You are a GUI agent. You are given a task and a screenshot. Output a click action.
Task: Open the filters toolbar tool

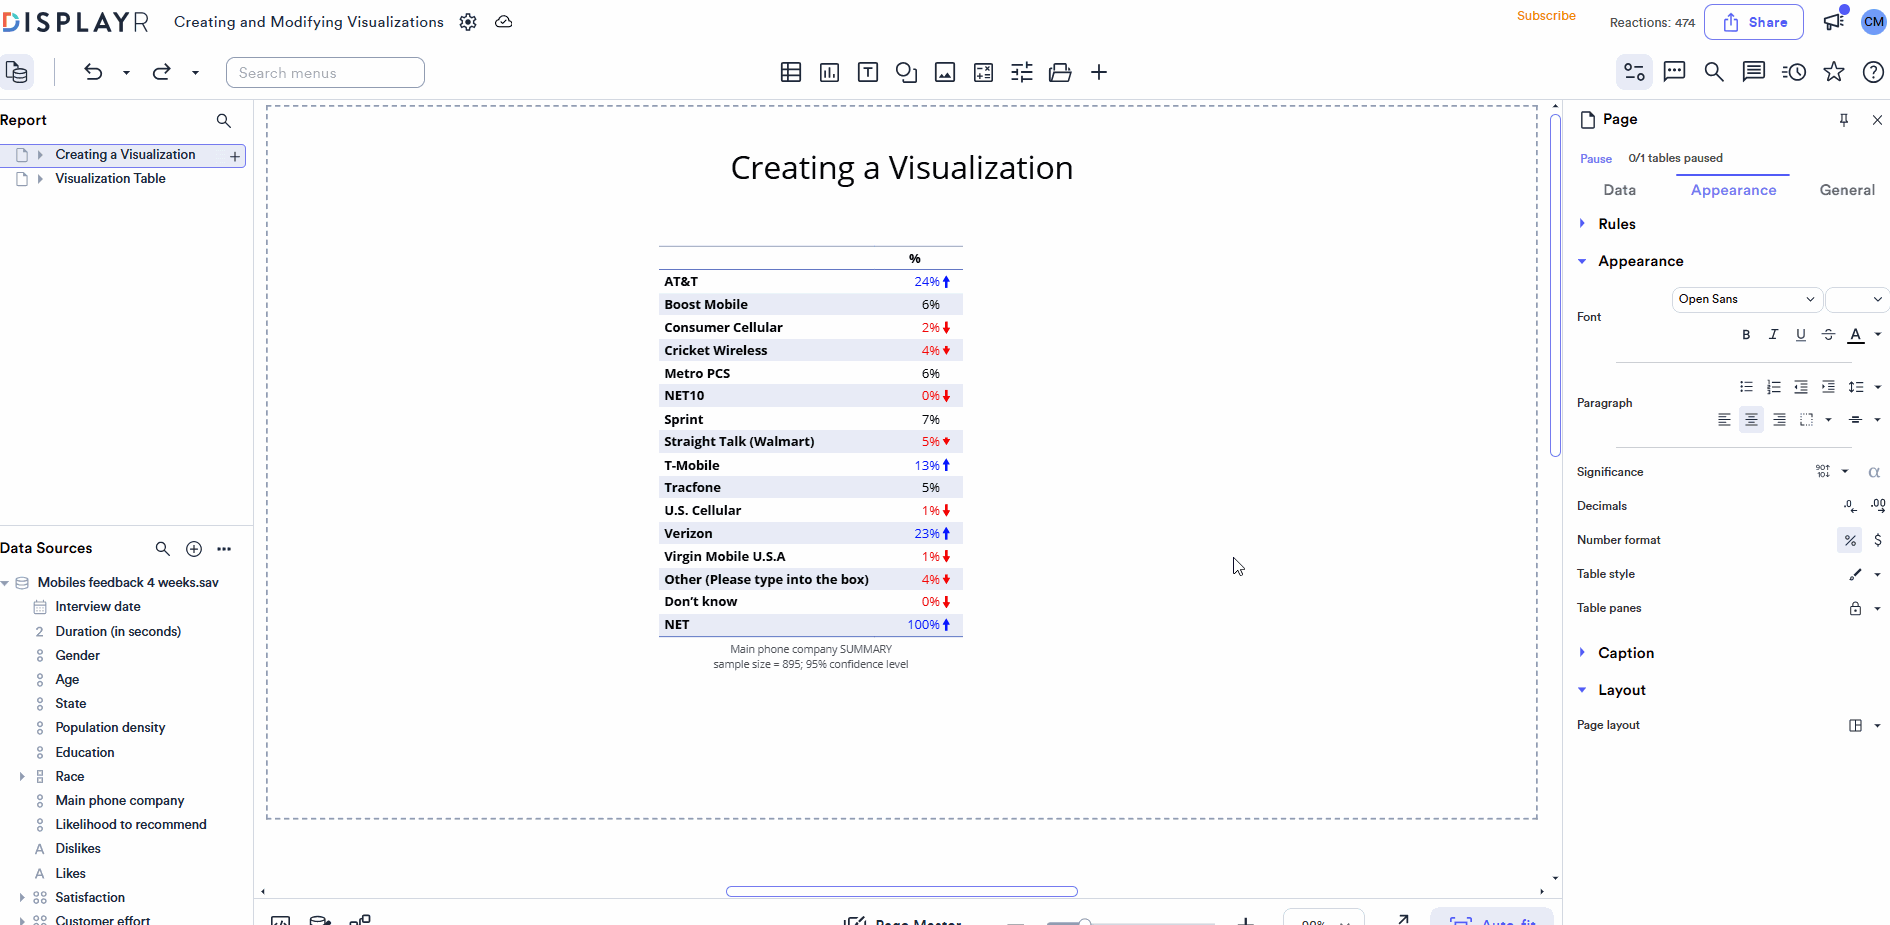1021,72
